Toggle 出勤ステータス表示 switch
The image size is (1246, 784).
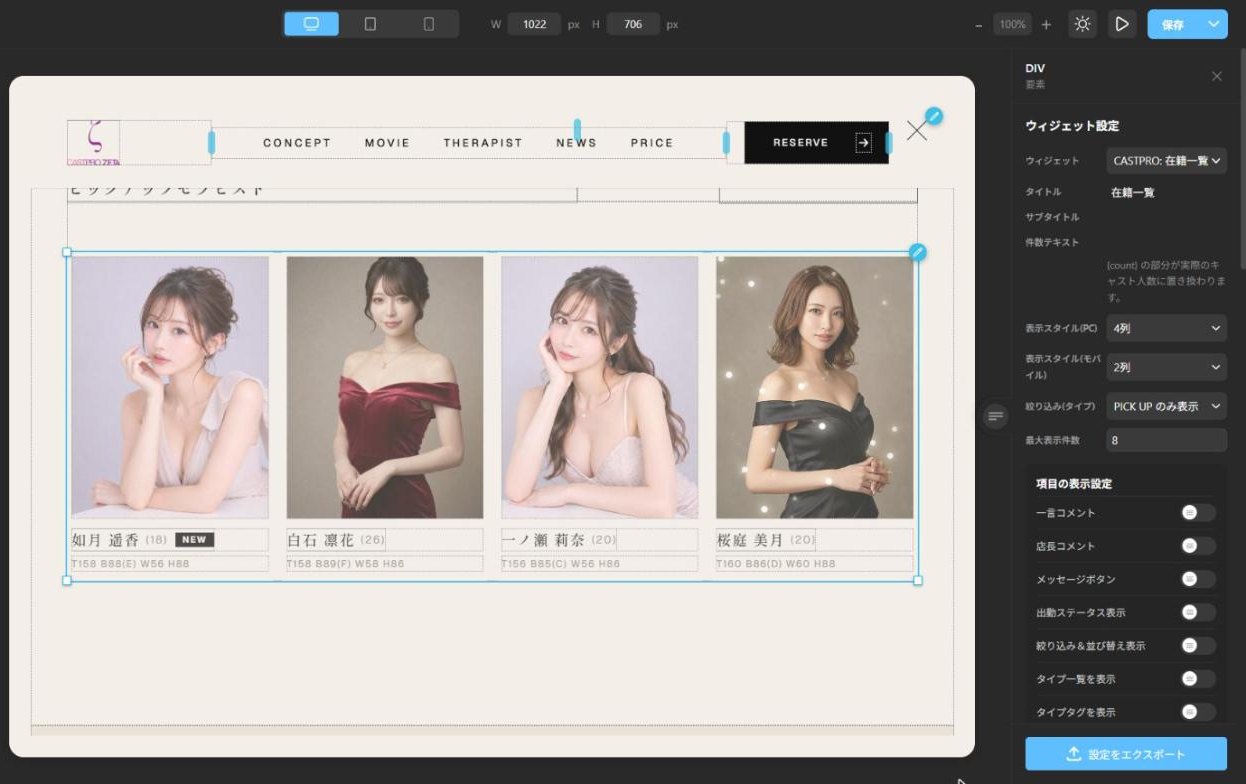[1197, 612]
